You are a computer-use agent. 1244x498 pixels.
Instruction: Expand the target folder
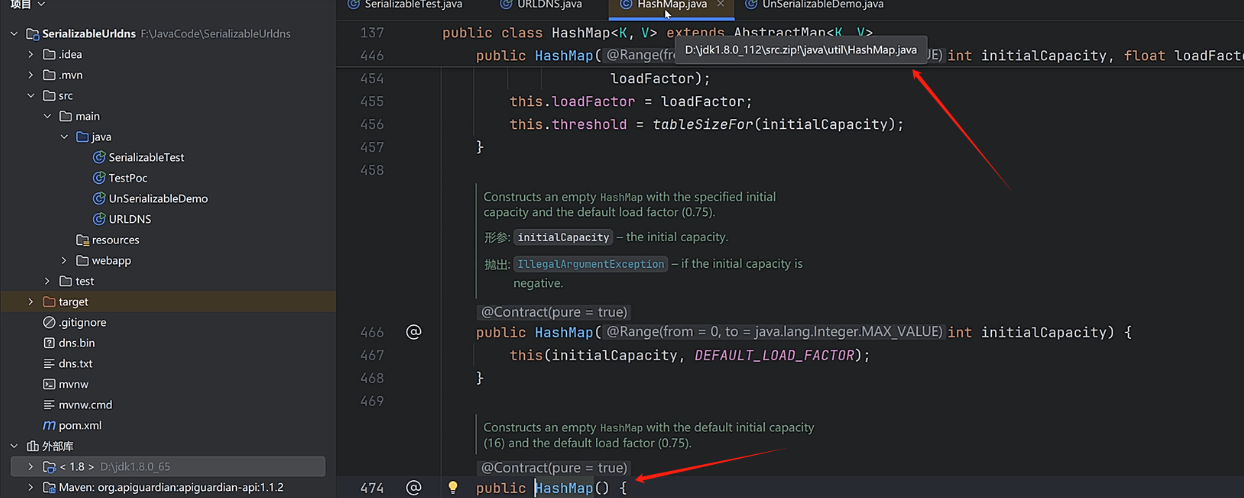(31, 301)
